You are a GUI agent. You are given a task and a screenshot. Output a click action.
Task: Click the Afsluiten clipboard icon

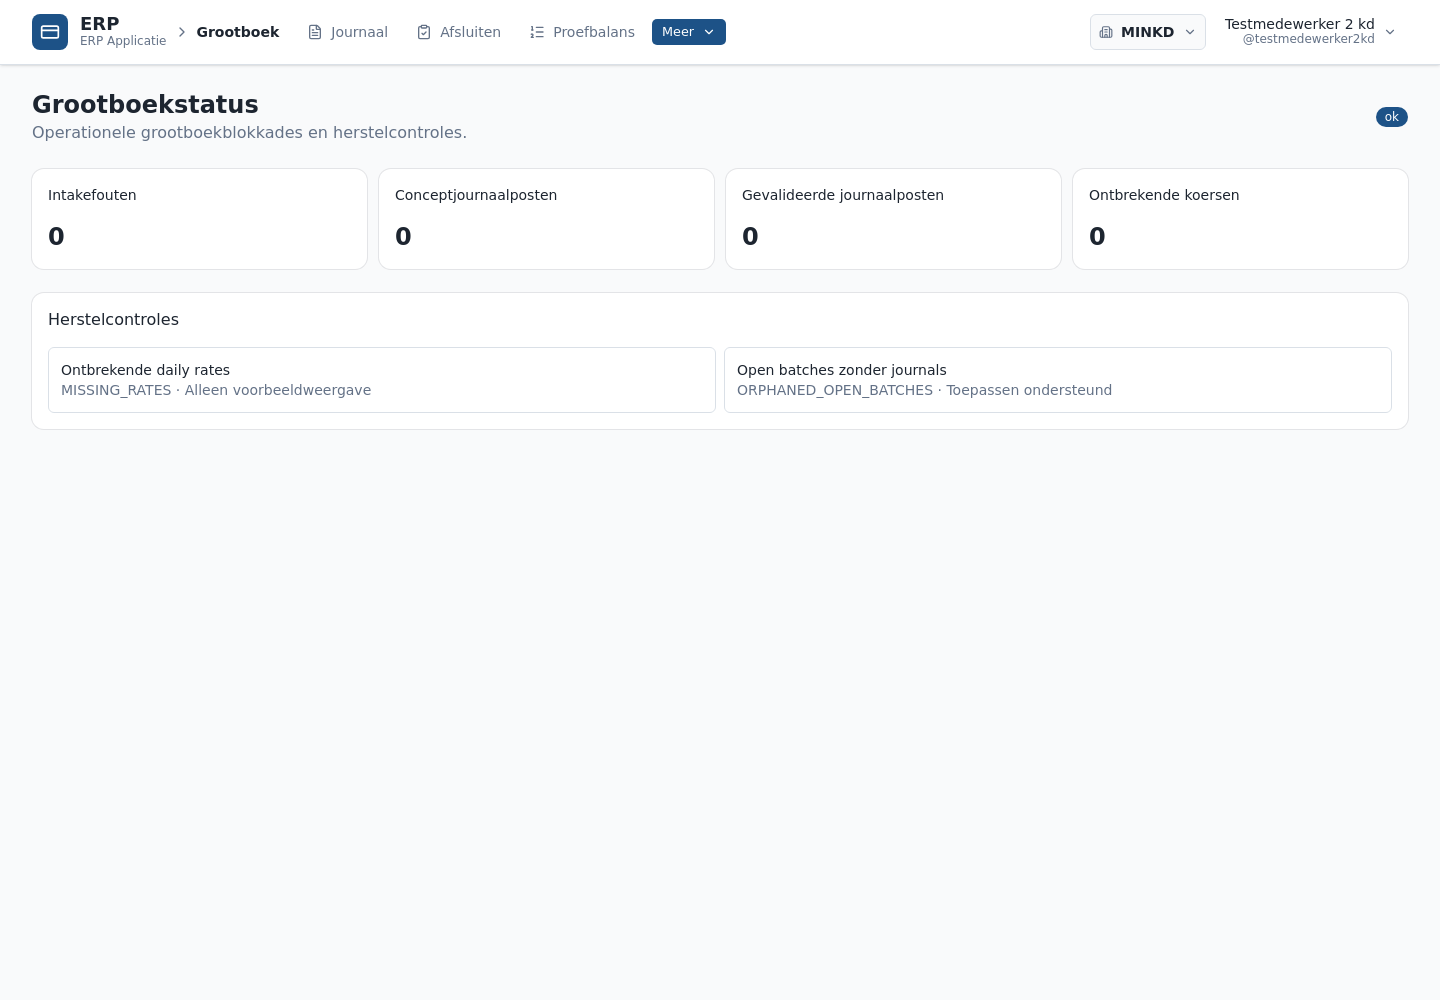pos(424,32)
